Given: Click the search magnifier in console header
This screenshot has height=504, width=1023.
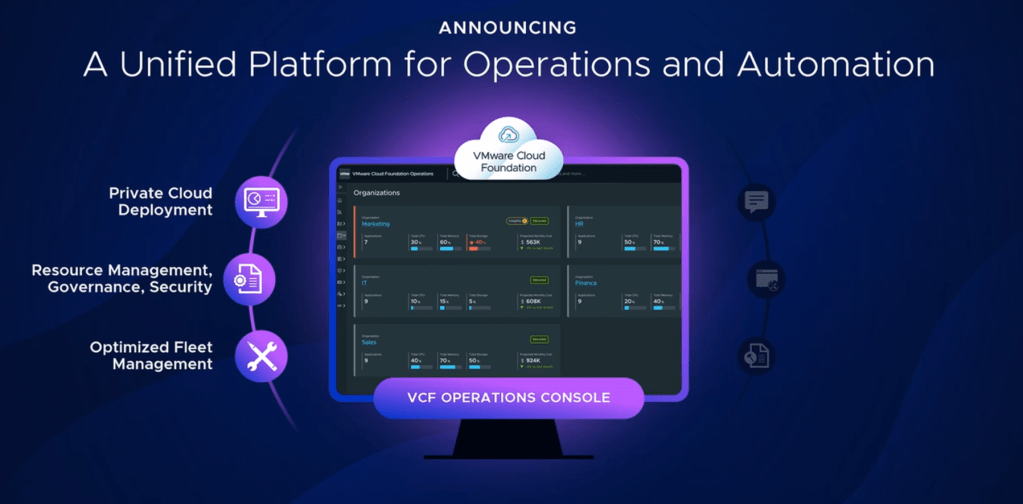Looking at the screenshot, I should tap(455, 174).
